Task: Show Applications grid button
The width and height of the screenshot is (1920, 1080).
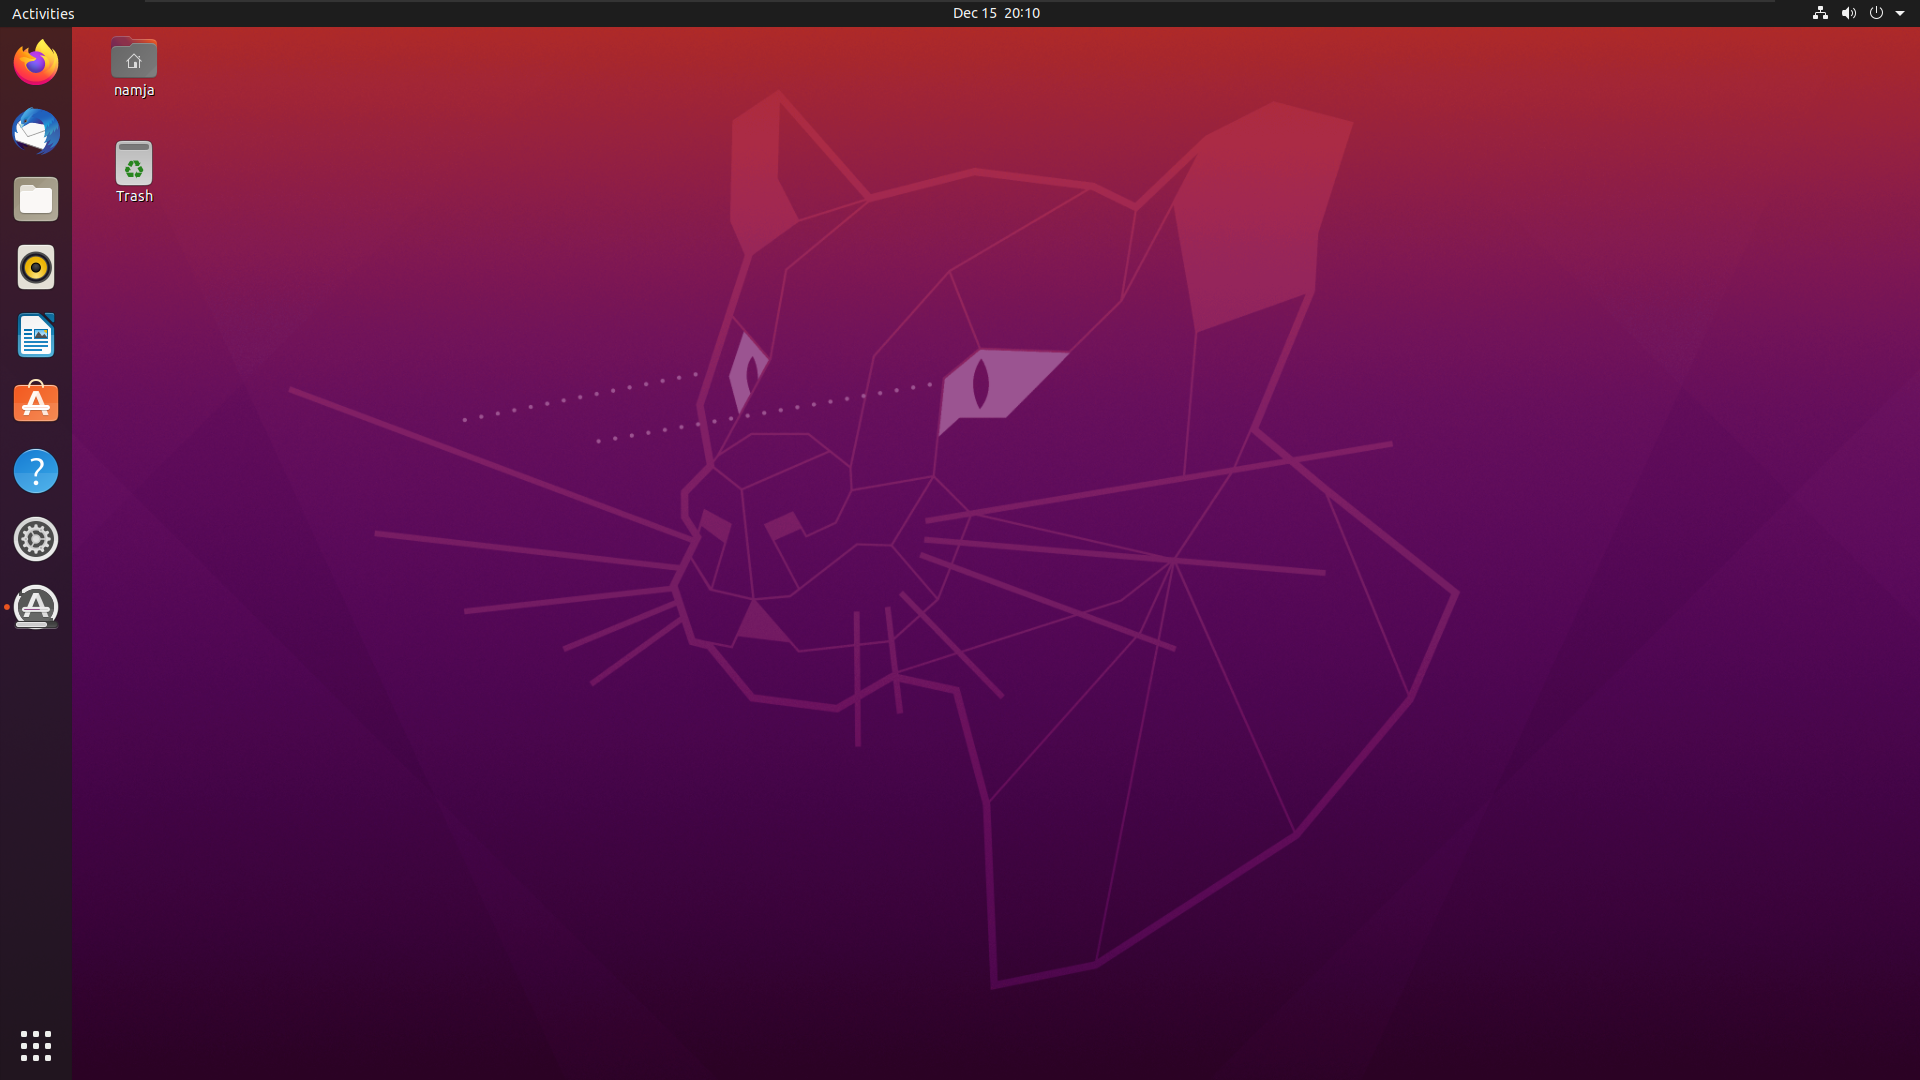Action: 36,1046
